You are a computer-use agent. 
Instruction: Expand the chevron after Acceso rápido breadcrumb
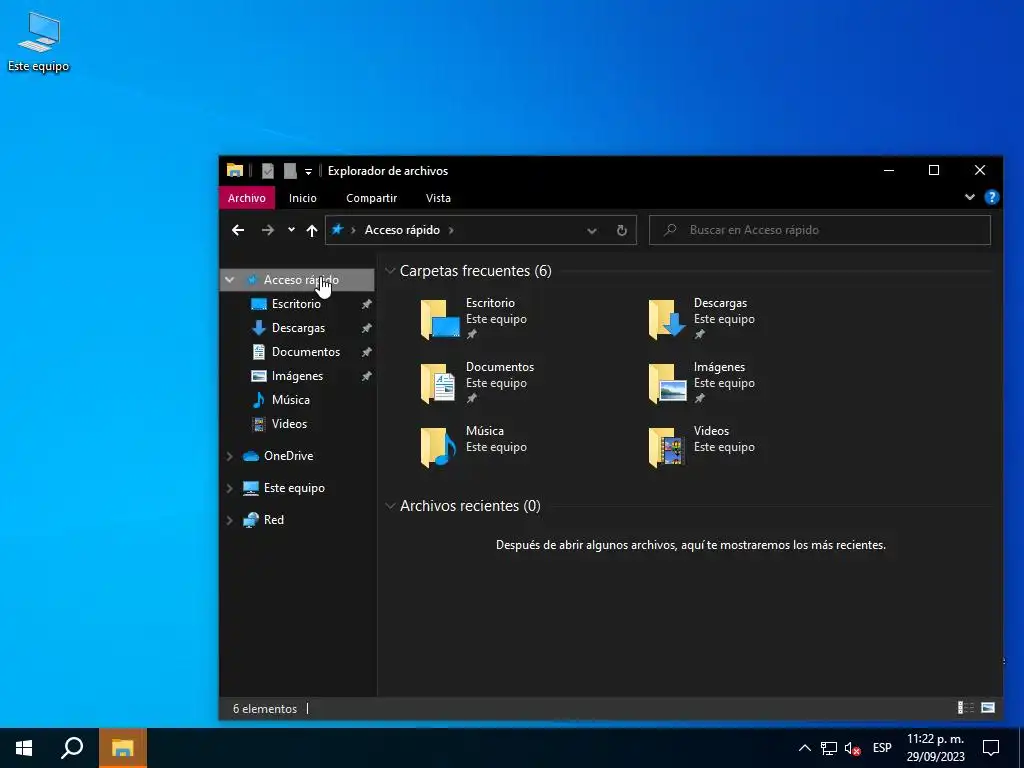(x=451, y=230)
